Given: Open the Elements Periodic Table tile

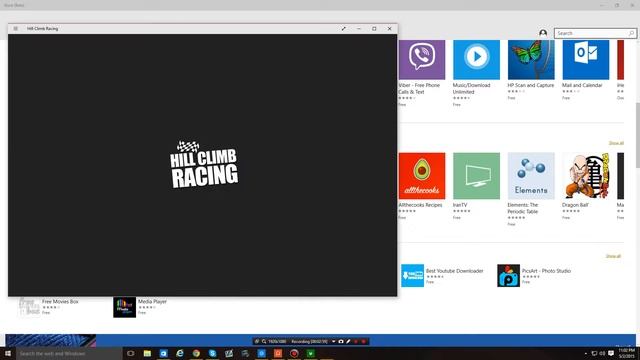Looking at the screenshot, I should tap(531, 176).
